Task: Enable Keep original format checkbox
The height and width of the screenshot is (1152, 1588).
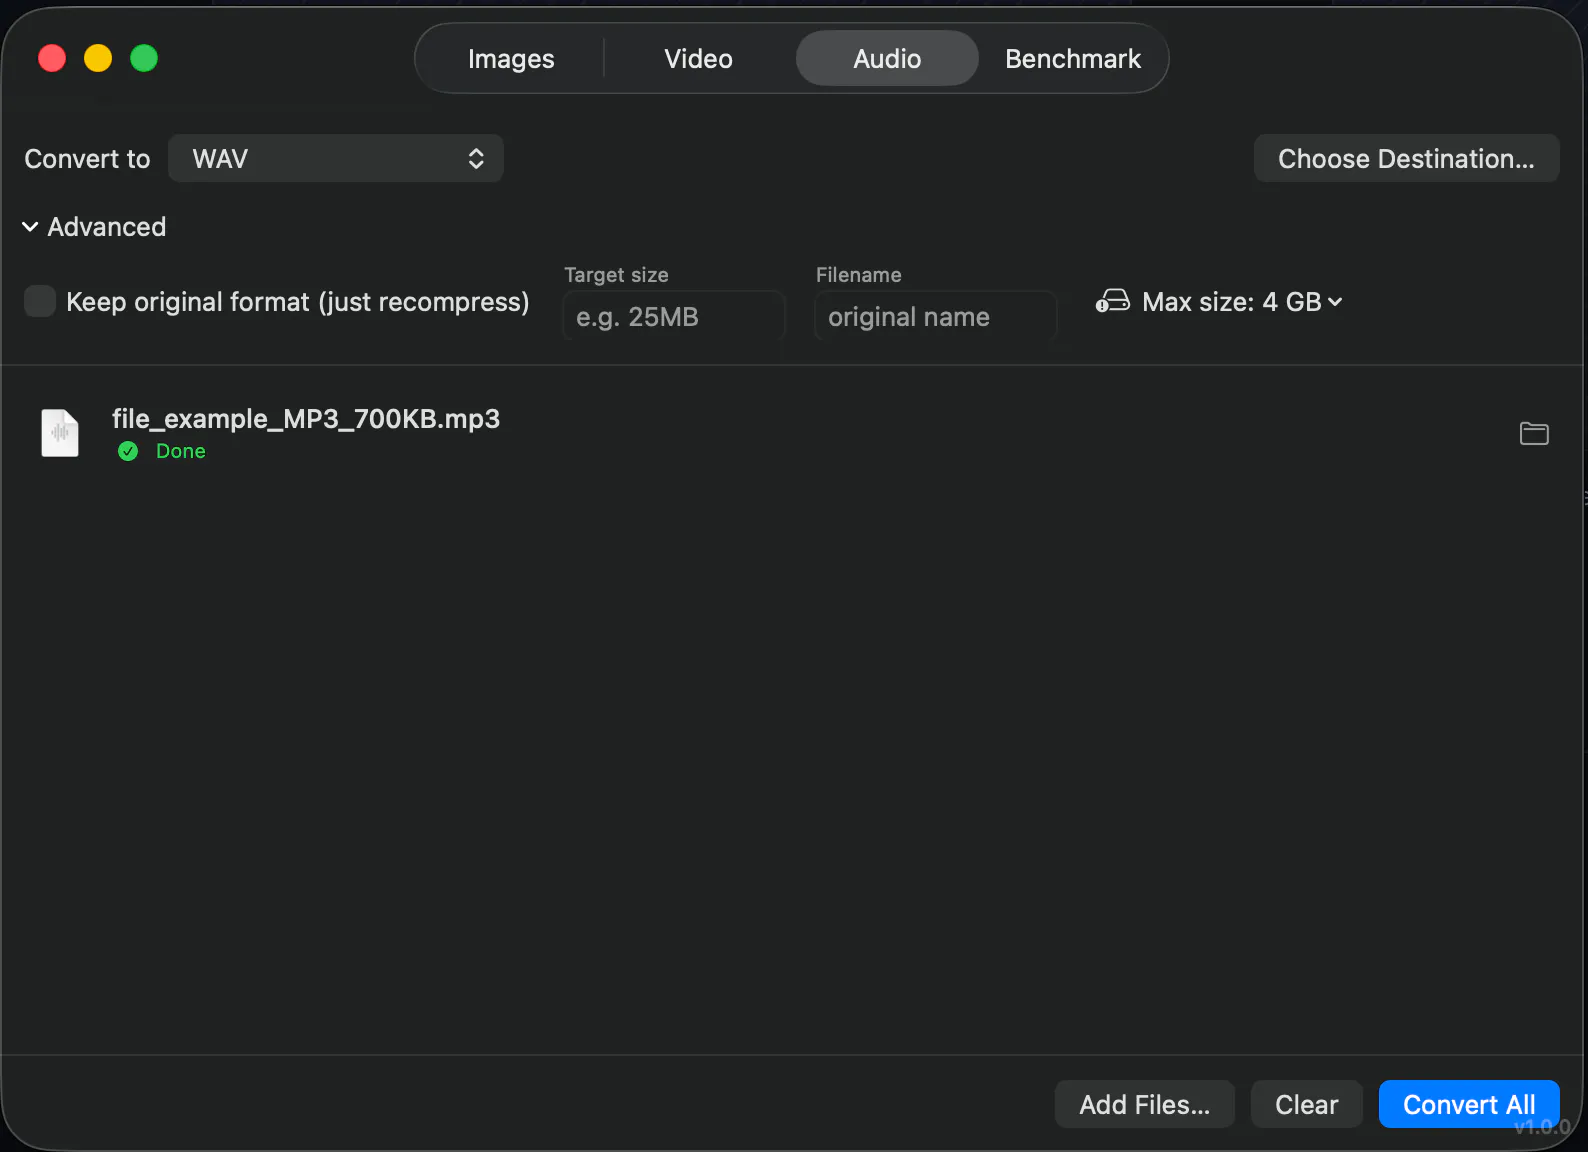Action: (40, 301)
